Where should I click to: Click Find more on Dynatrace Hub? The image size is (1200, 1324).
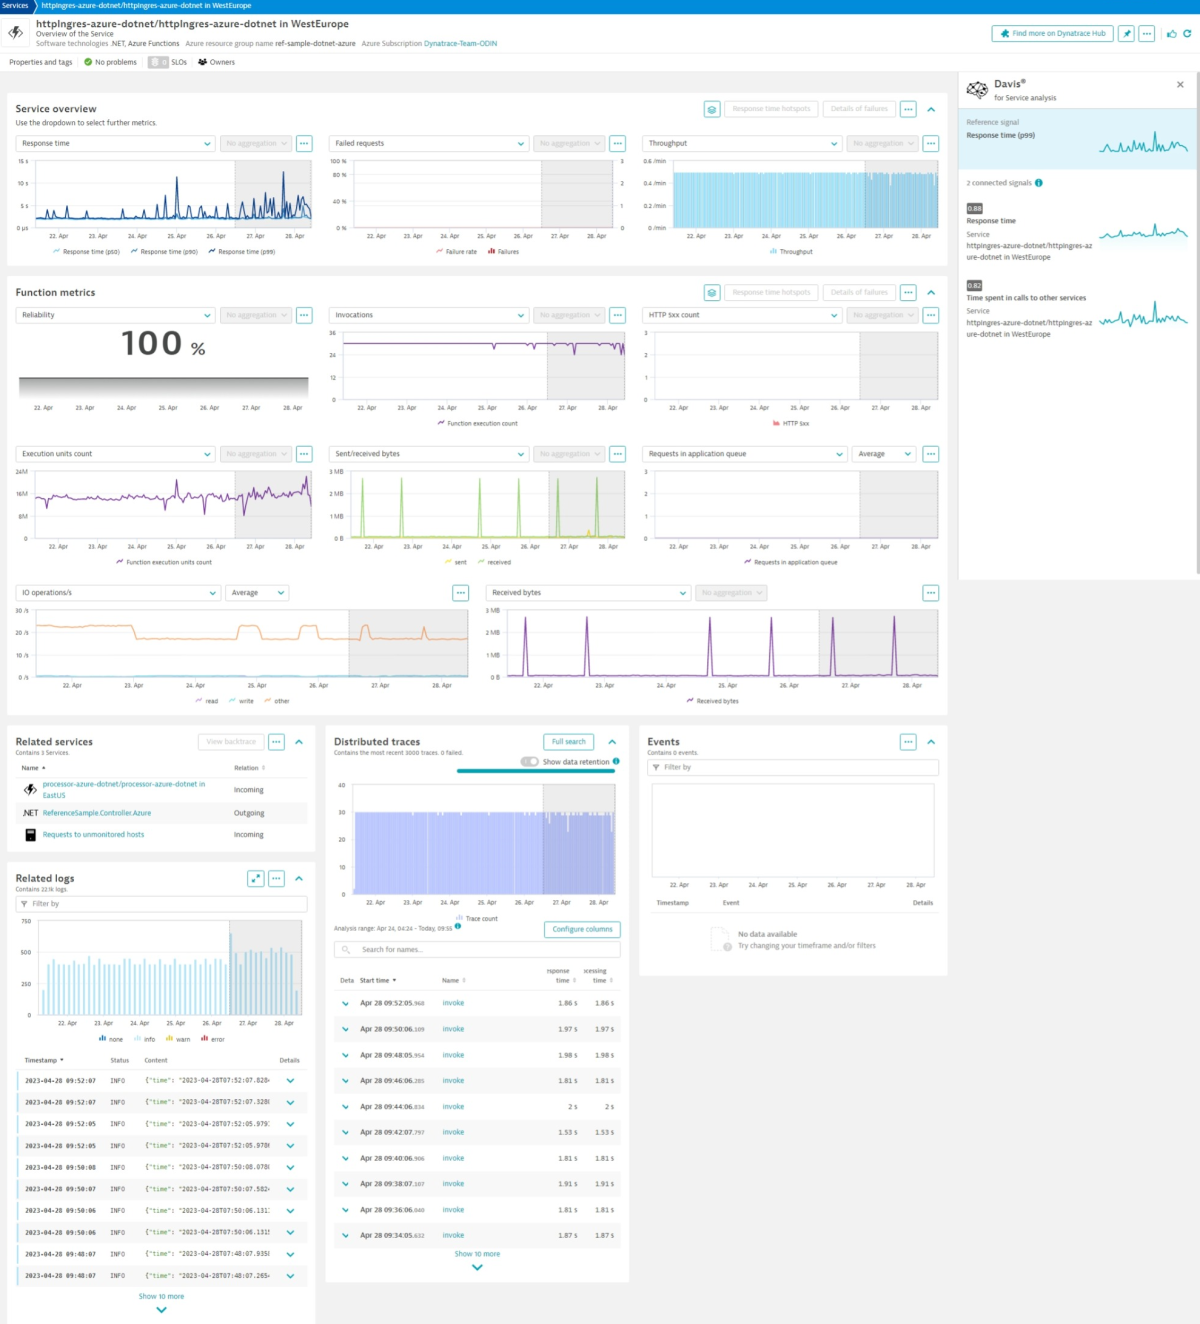tap(1050, 33)
